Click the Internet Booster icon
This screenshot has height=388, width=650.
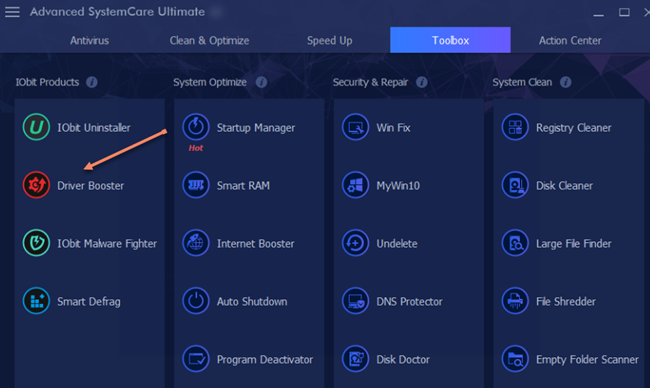click(196, 243)
